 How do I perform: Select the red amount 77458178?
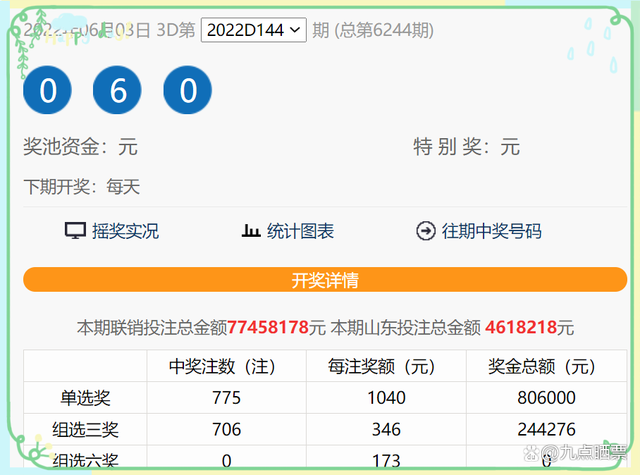click(x=268, y=327)
